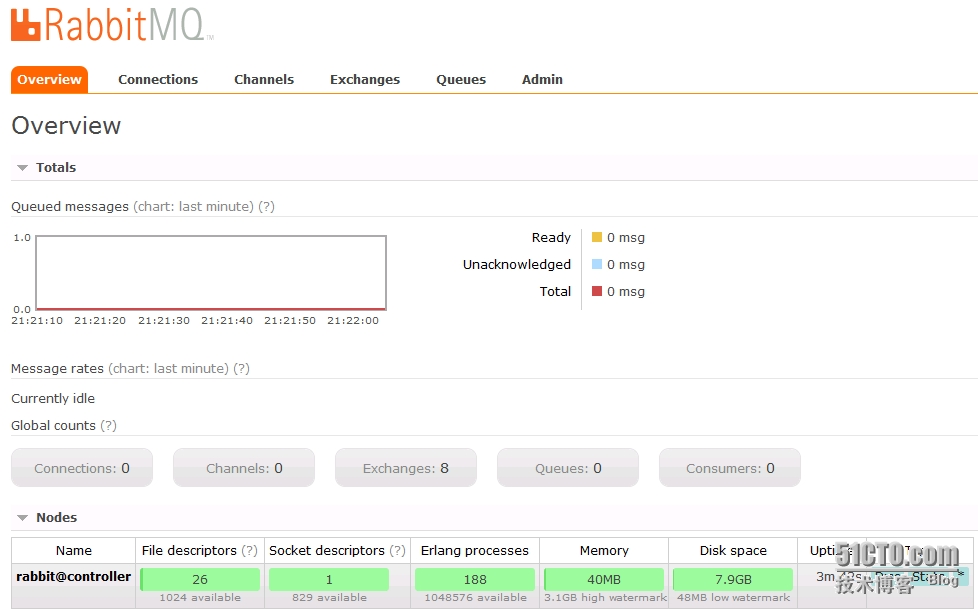Screen dimensions: 978x613
Task: Open the Admin tab
Action: [x=542, y=80]
